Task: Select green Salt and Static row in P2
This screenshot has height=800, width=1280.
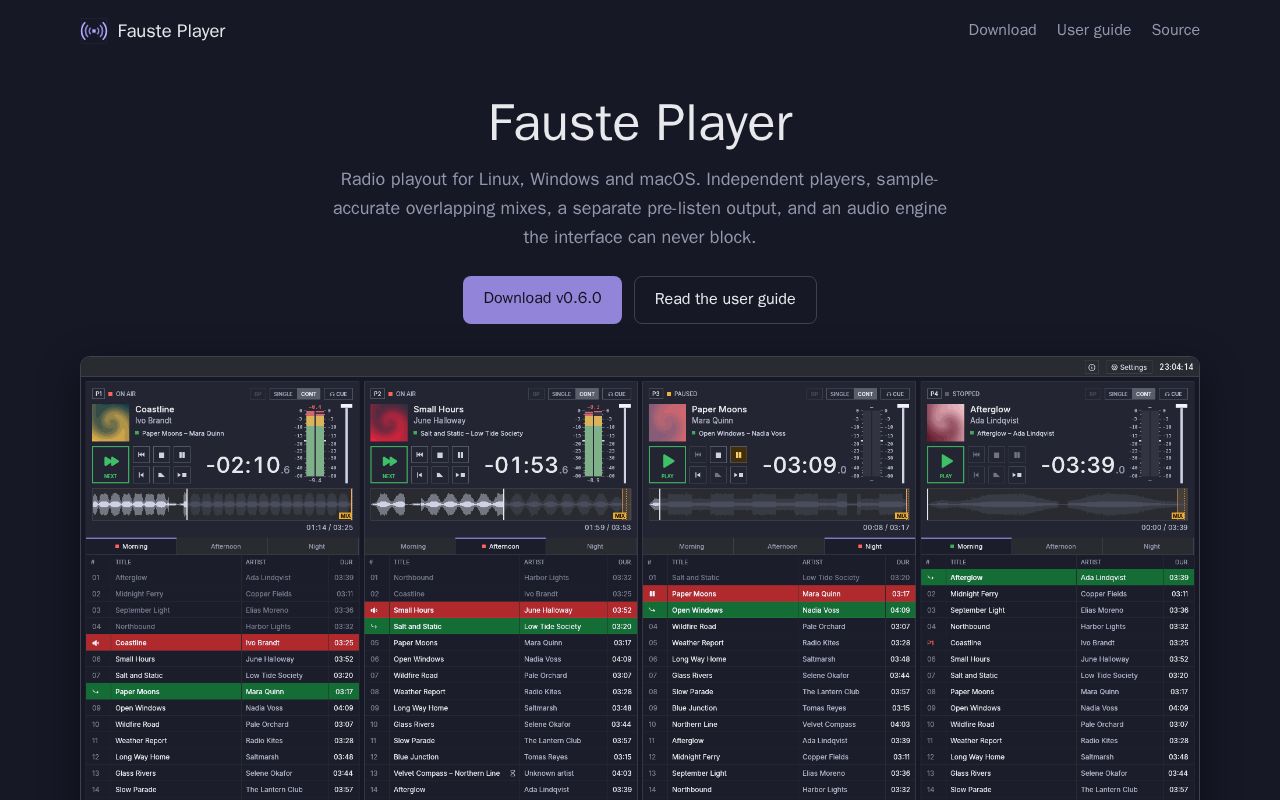Action: pos(500,627)
